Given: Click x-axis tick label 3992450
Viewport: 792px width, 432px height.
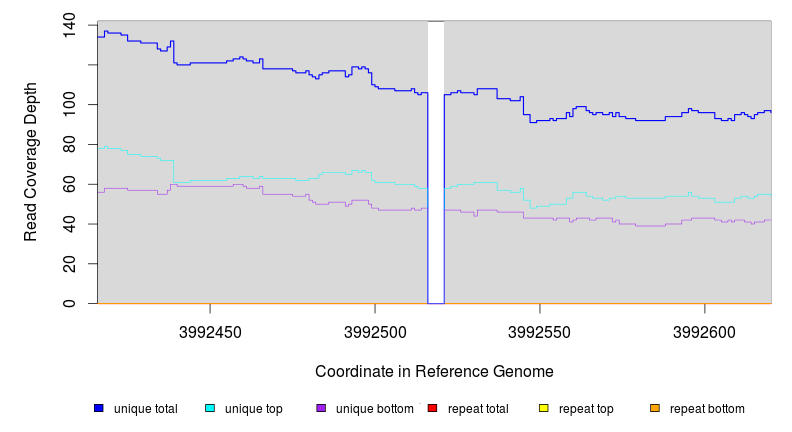Looking at the screenshot, I should tap(209, 331).
